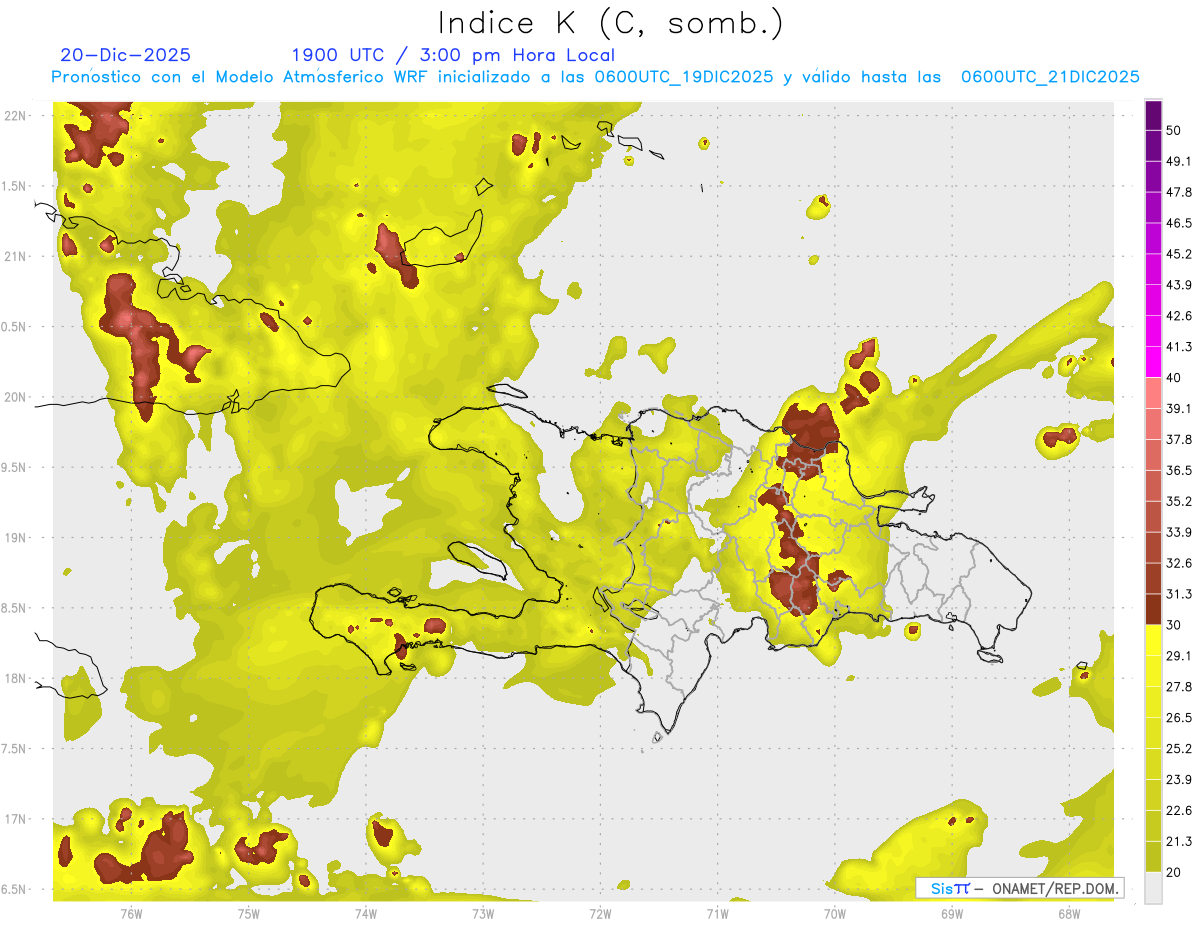The height and width of the screenshot is (927, 1200).
Task: Click the '40' value on the color scale
Action: tap(1174, 378)
